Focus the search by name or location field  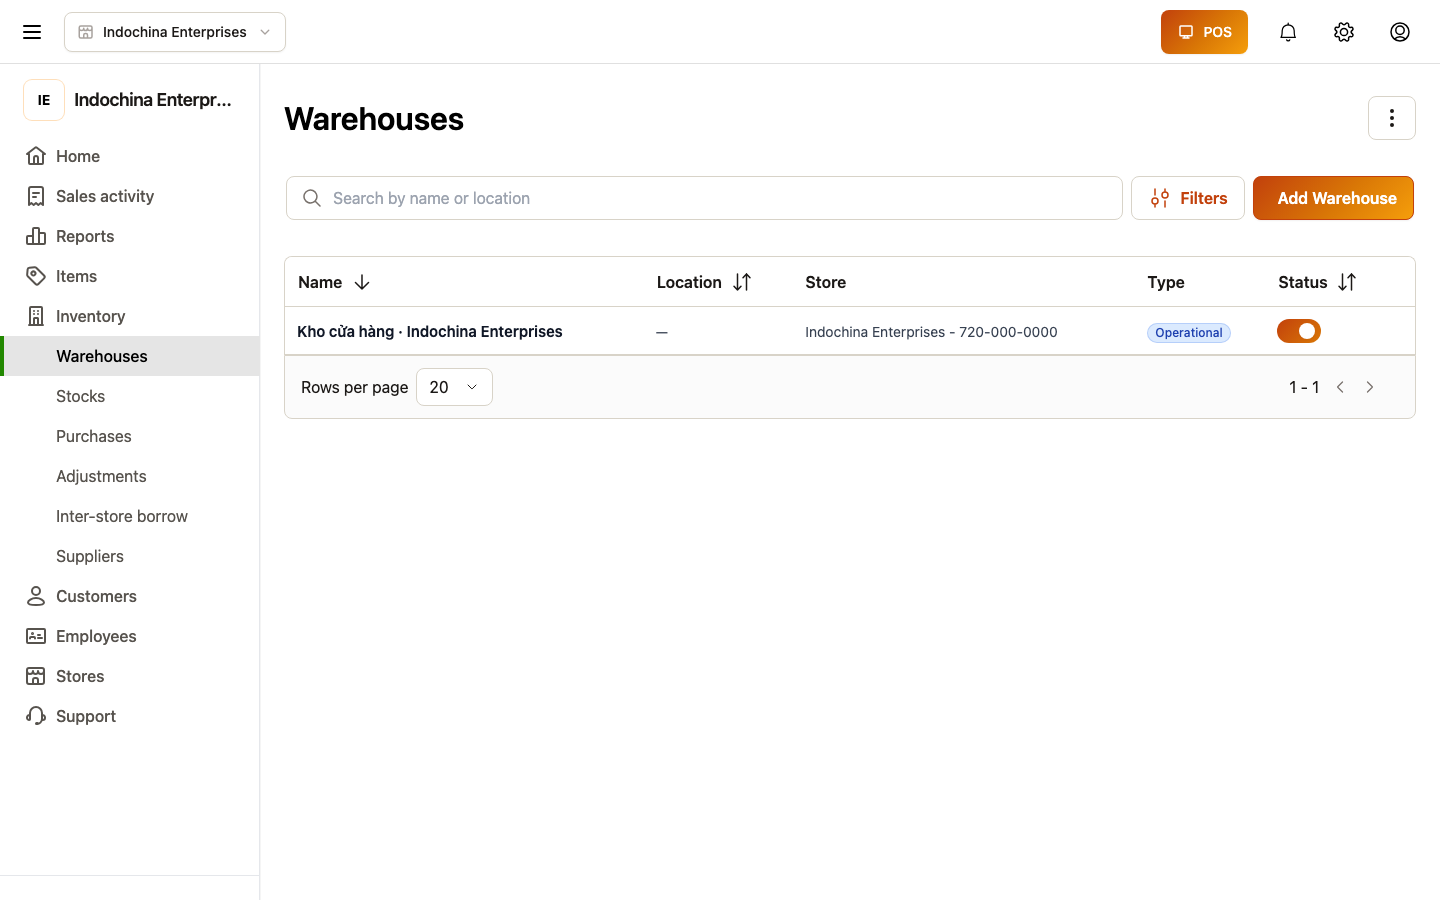704,198
